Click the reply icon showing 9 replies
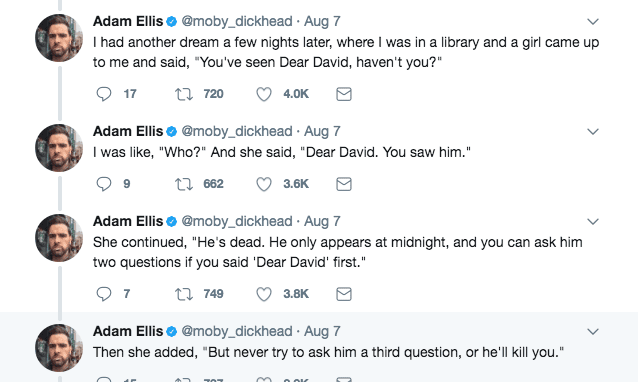This screenshot has height=382, width=638. pos(104,184)
